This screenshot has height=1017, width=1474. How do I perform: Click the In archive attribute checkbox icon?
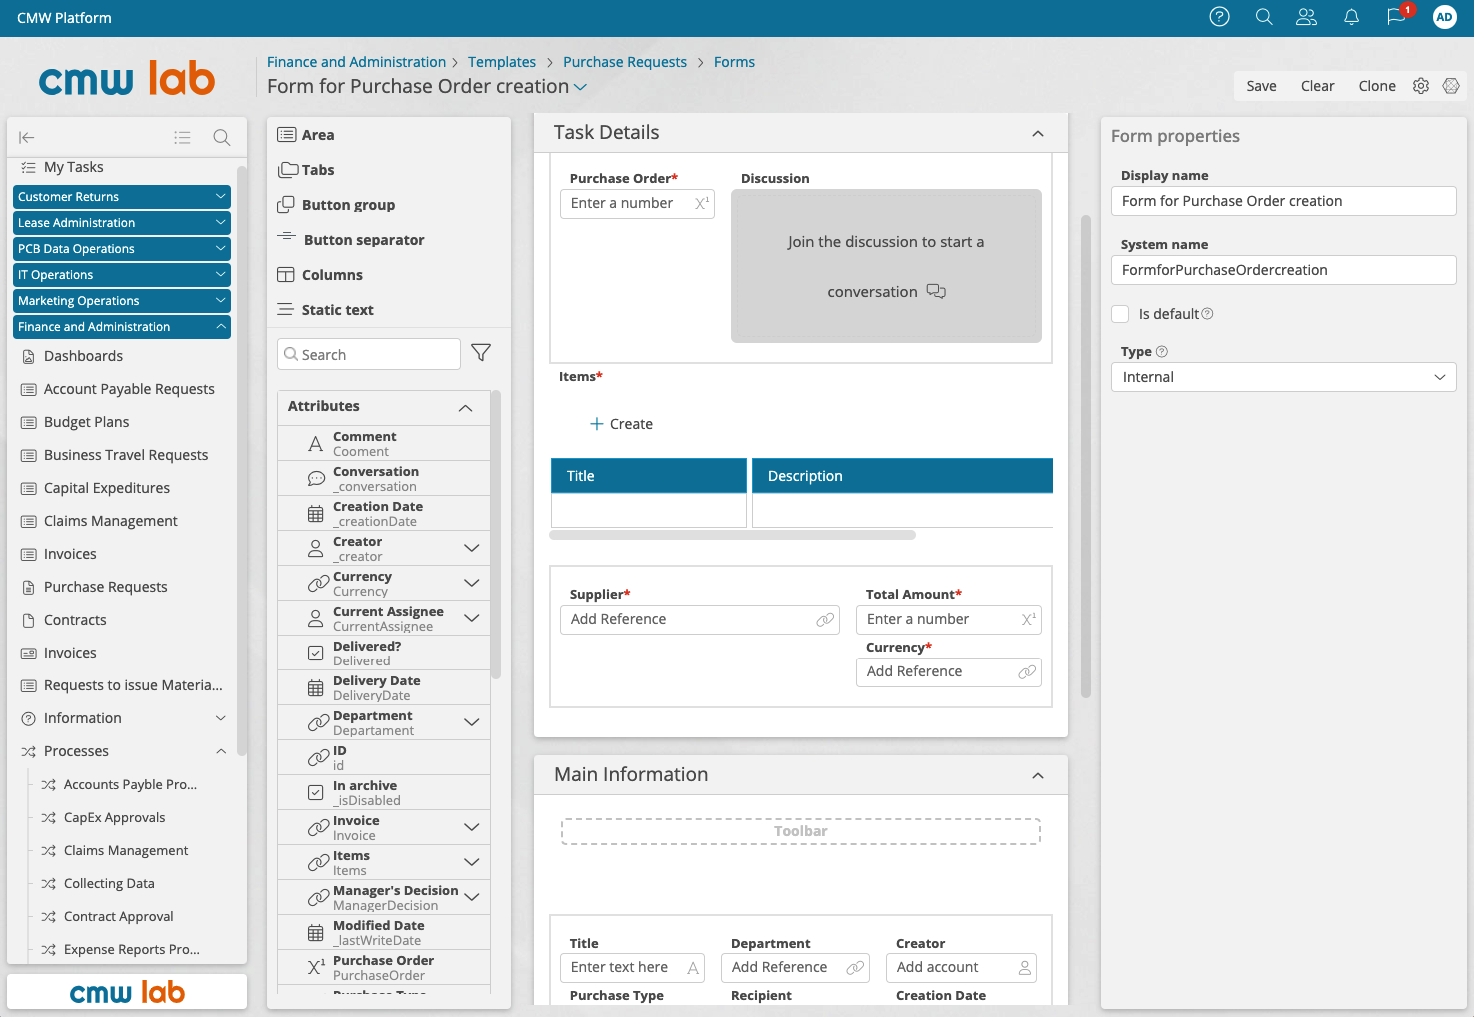pyautogui.click(x=316, y=793)
